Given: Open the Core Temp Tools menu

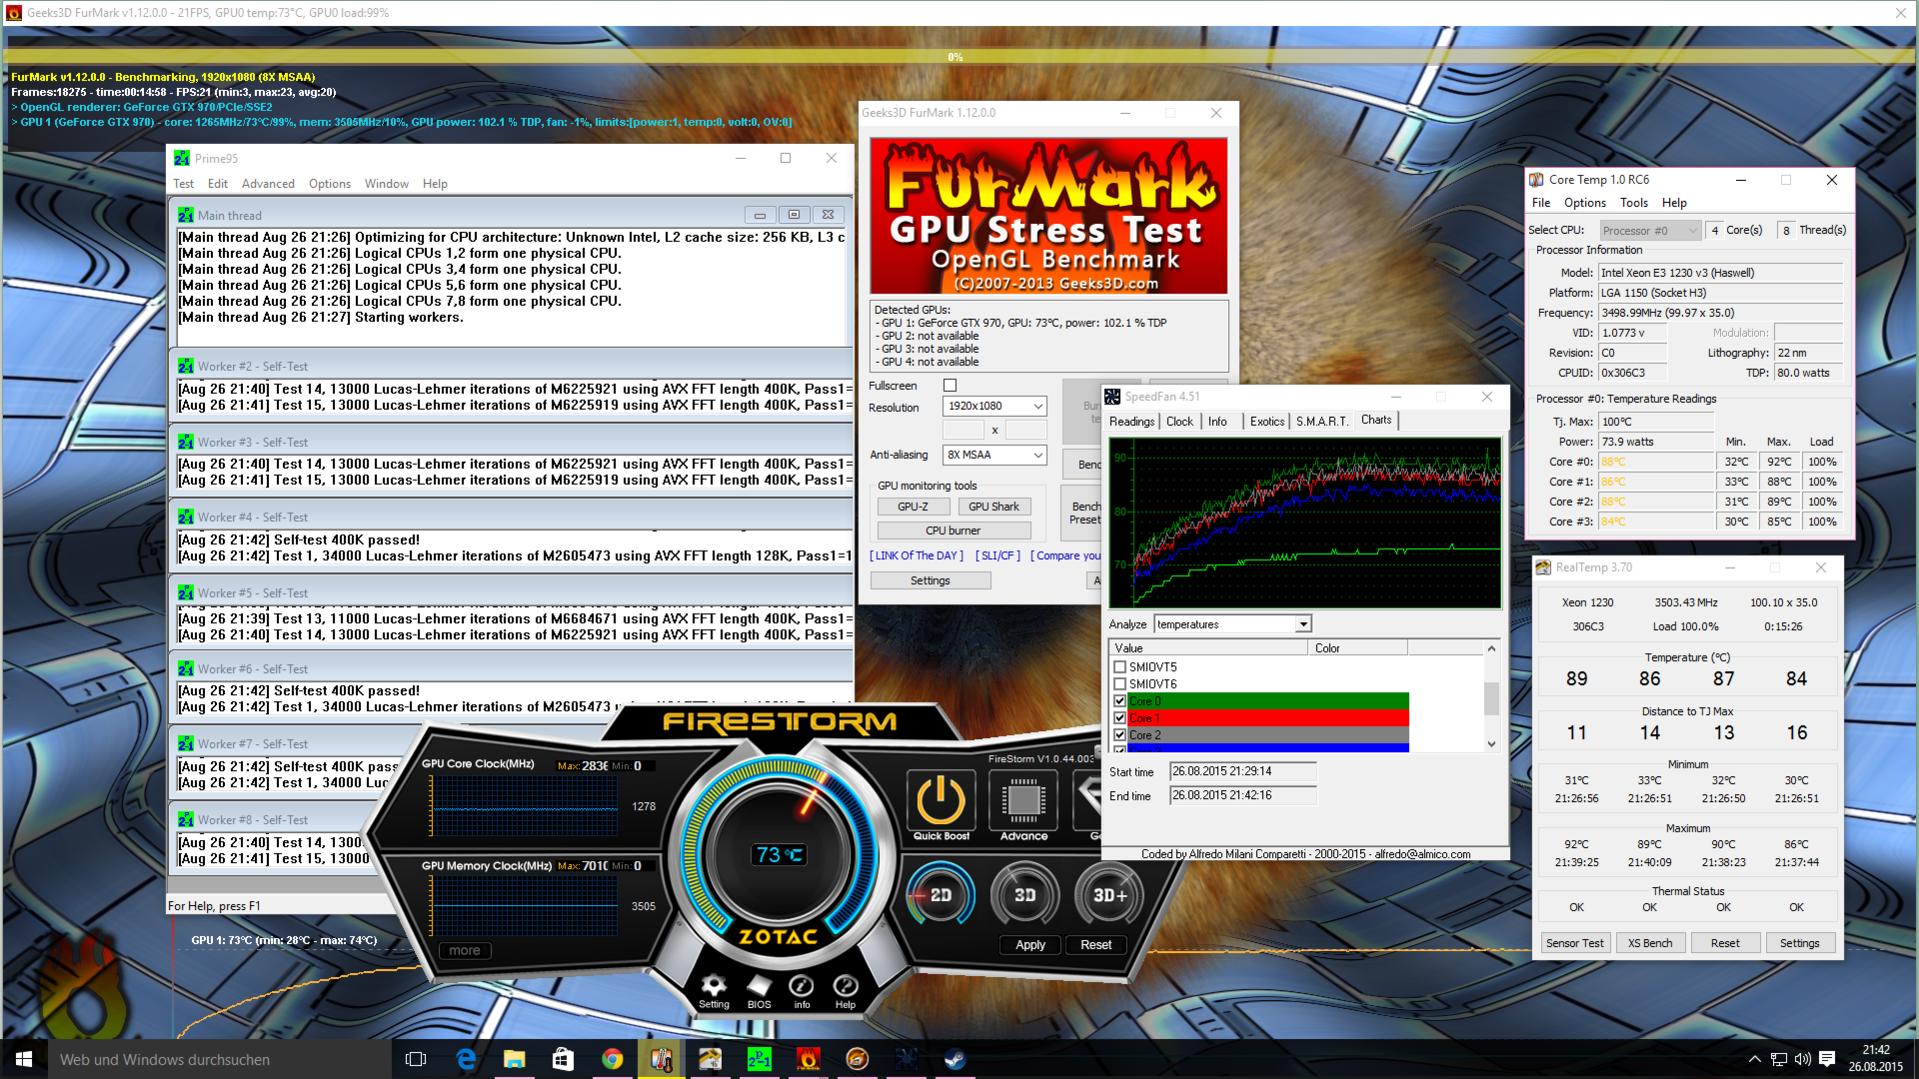Looking at the screenshot, I should (1633, 203).
